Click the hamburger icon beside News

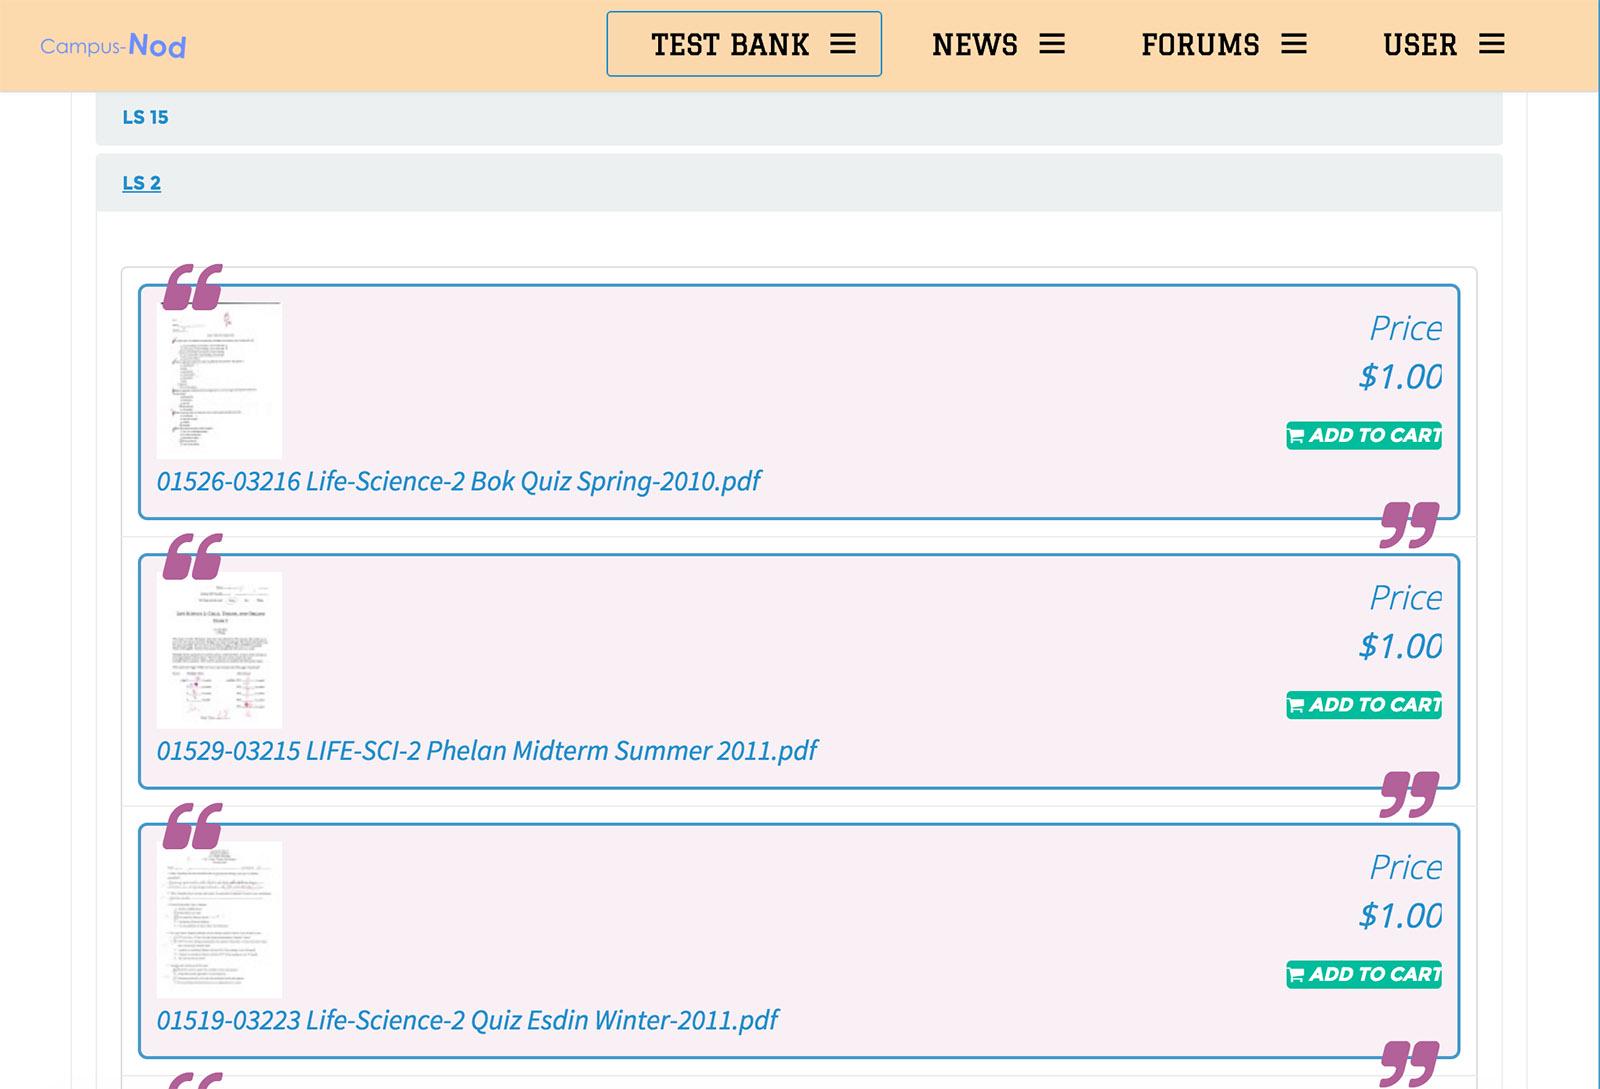(x=1052, y=44)
